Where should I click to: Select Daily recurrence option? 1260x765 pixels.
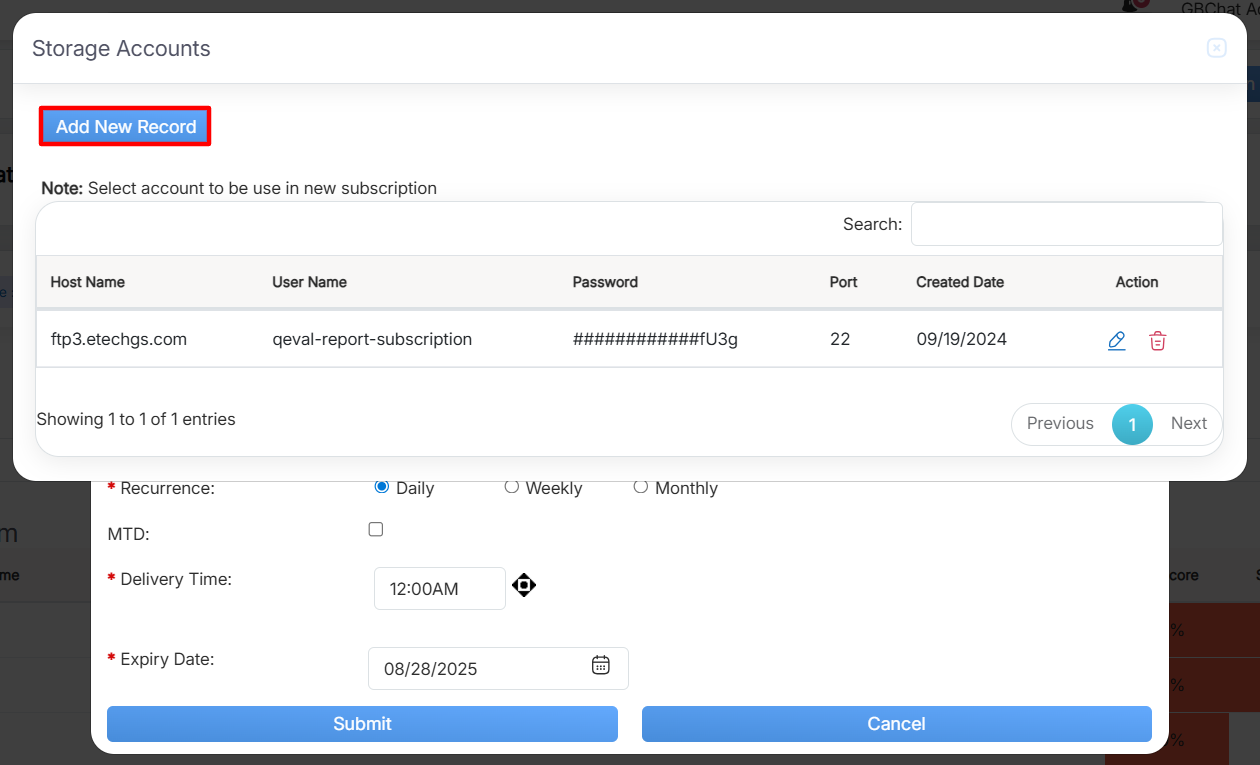click(381, 487)
